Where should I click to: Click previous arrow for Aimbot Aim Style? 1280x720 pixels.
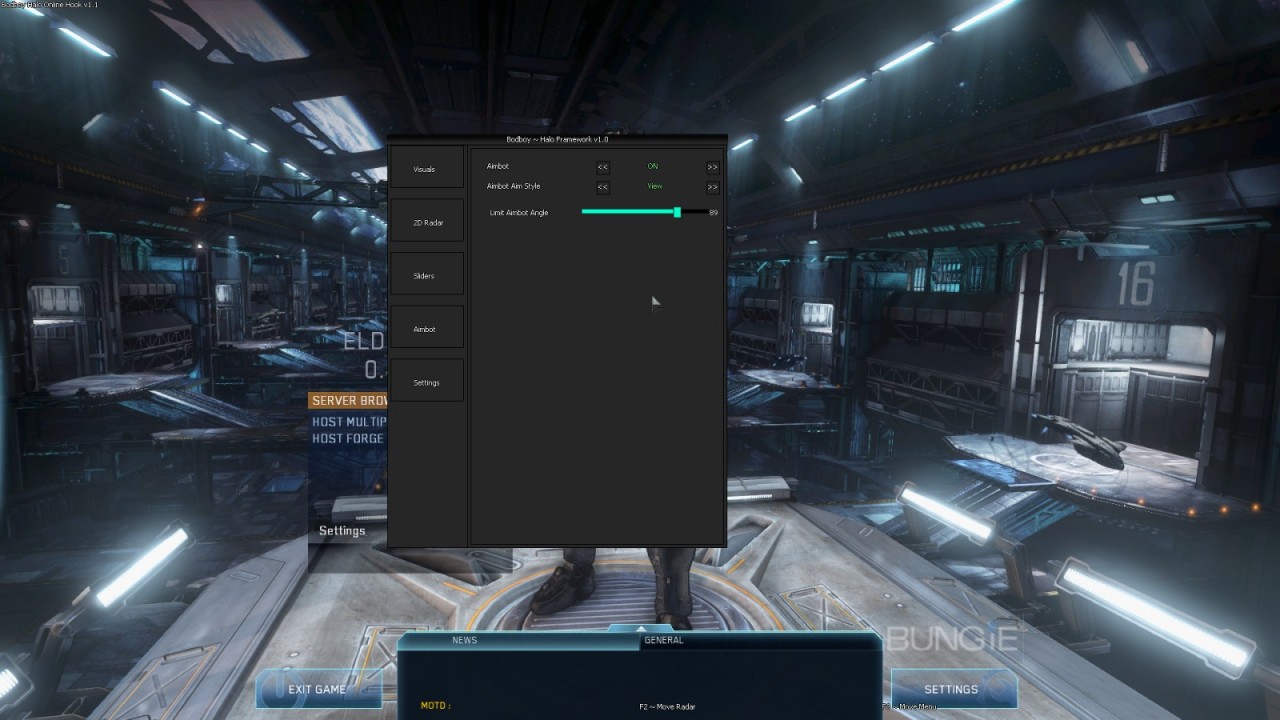coord(603,187)
